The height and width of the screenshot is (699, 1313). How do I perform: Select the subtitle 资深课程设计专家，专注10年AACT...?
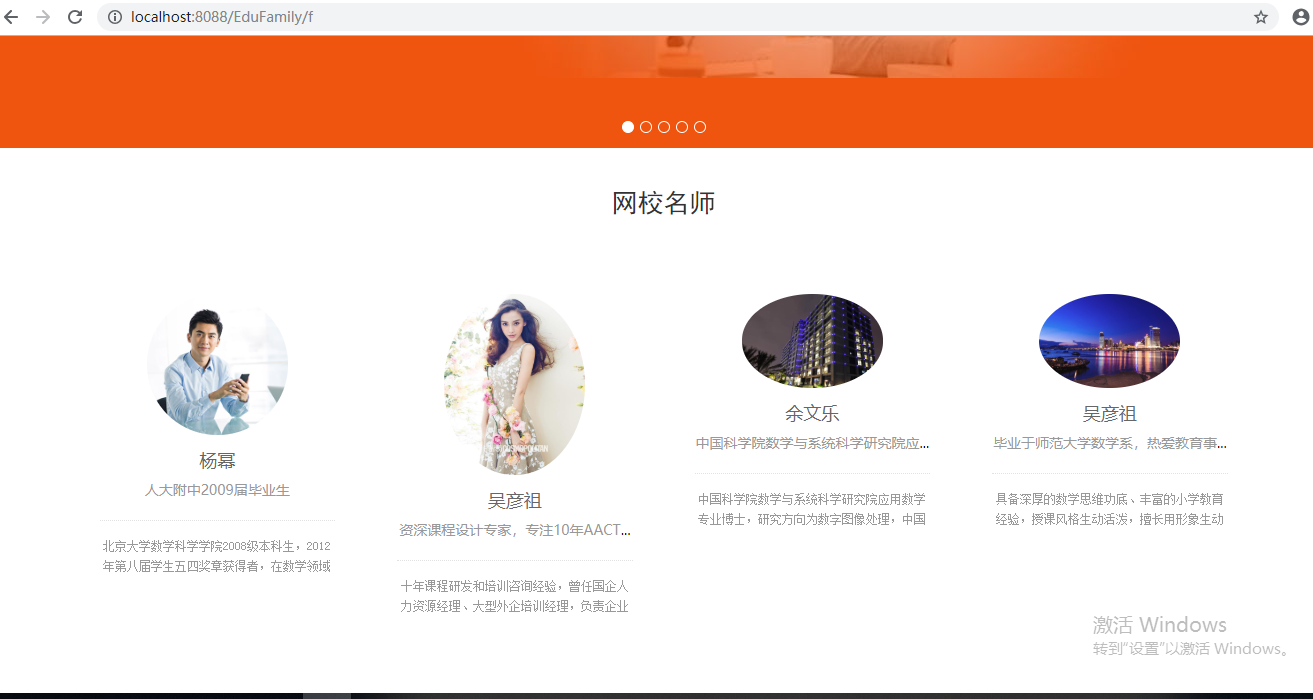(515, 530)
